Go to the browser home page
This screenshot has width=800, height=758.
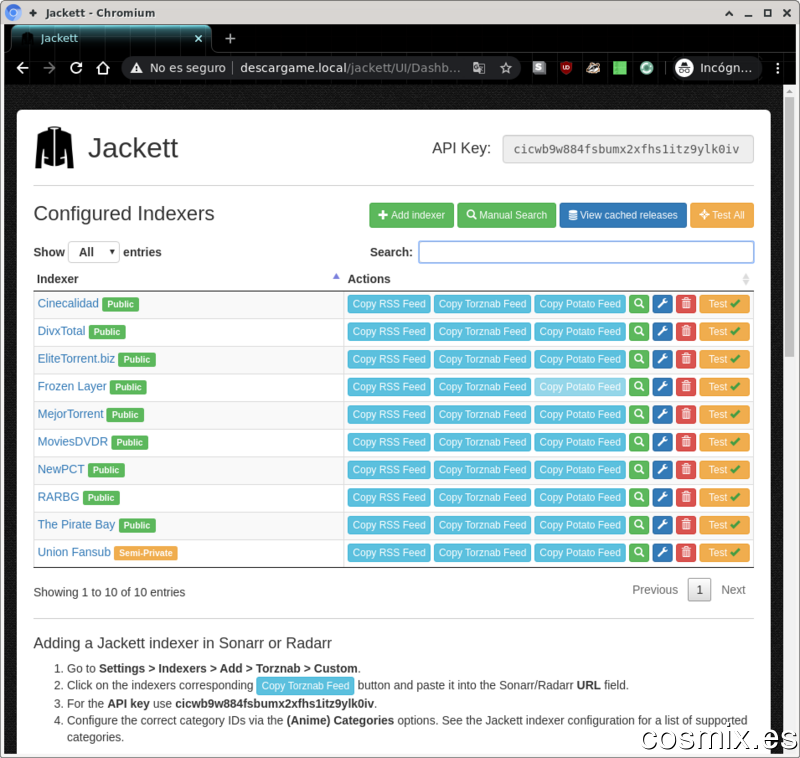(x=103, y=68)
